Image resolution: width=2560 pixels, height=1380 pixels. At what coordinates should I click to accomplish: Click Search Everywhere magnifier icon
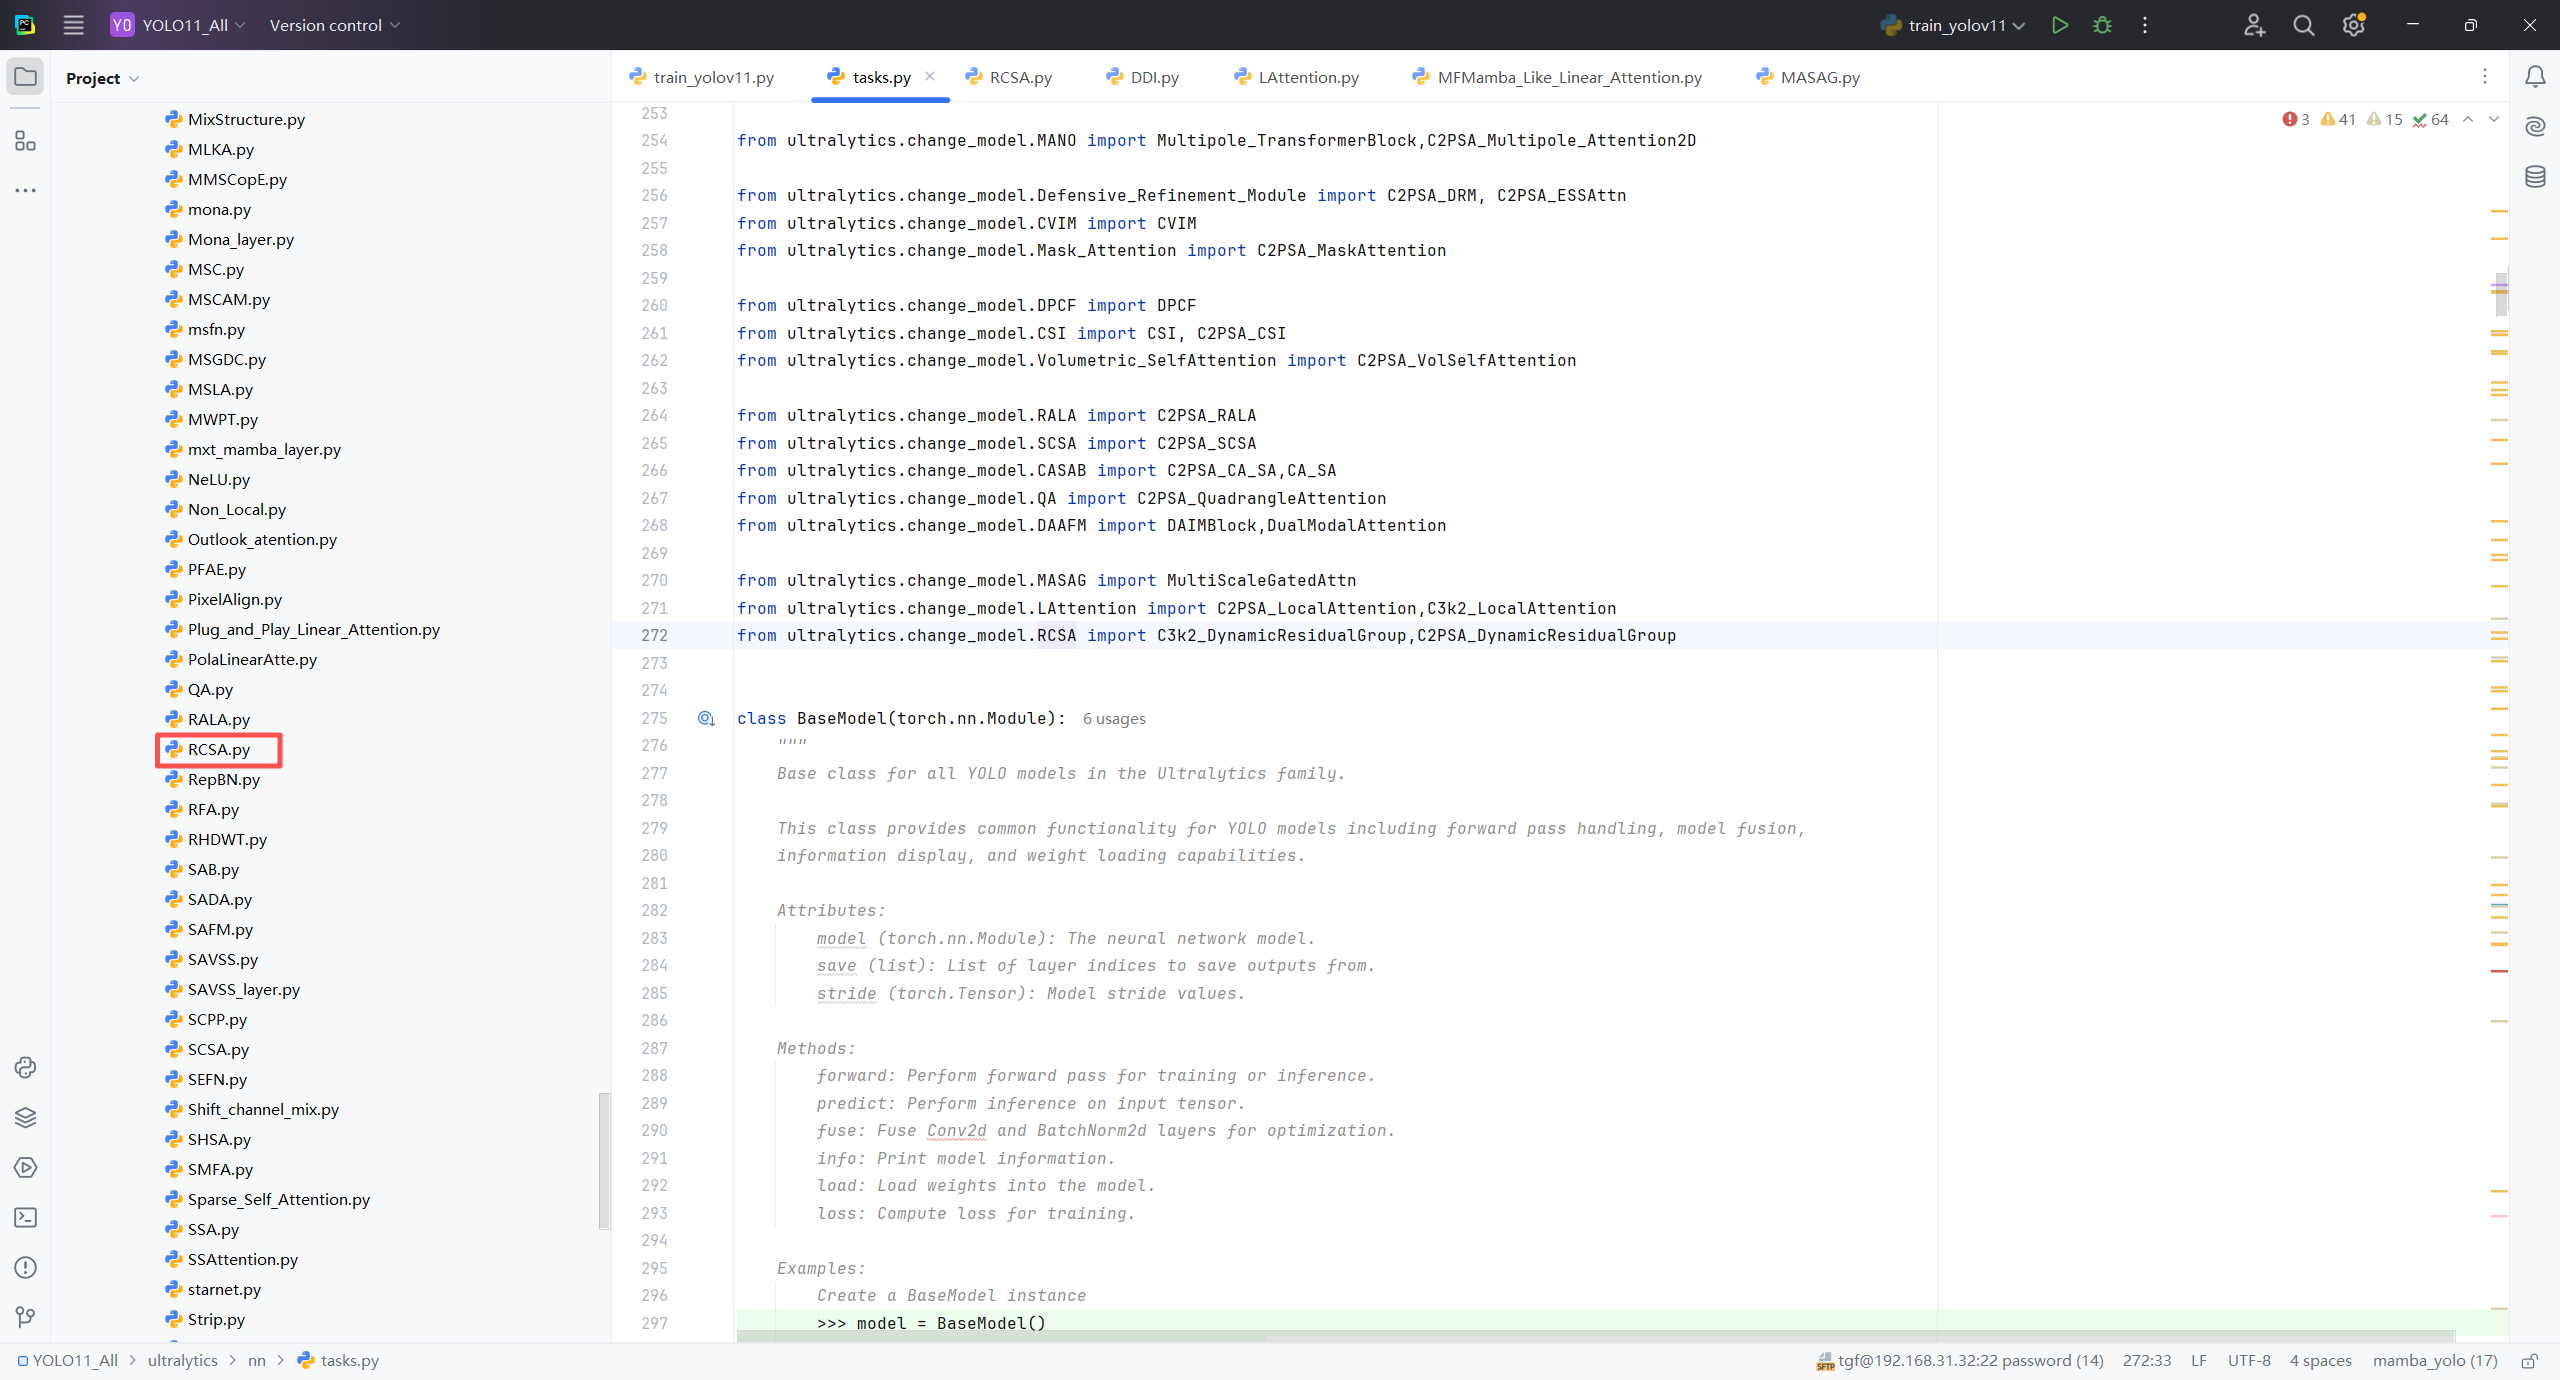pos(2304,25)
